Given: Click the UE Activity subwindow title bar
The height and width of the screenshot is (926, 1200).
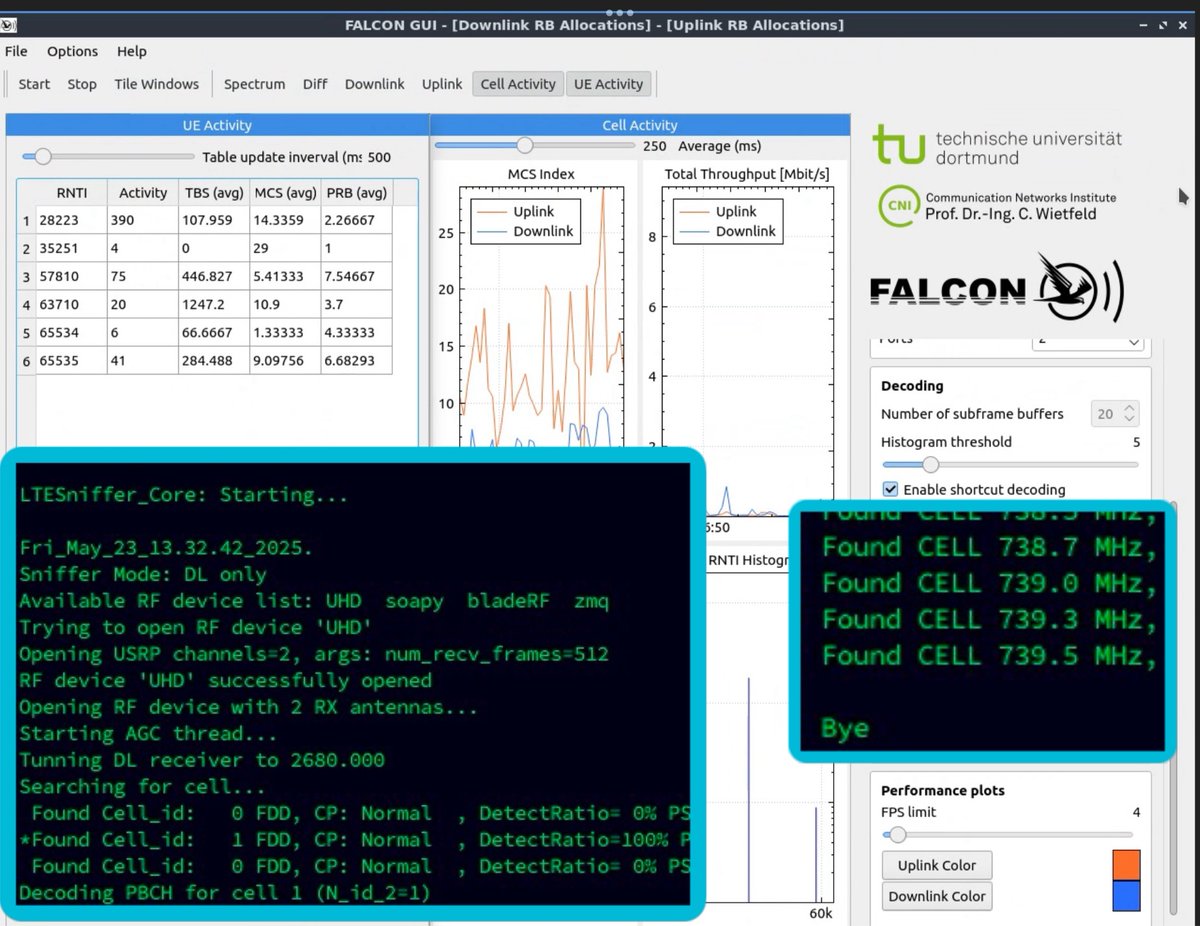Looking at the screenshot, I should click(x=217, y=125).
